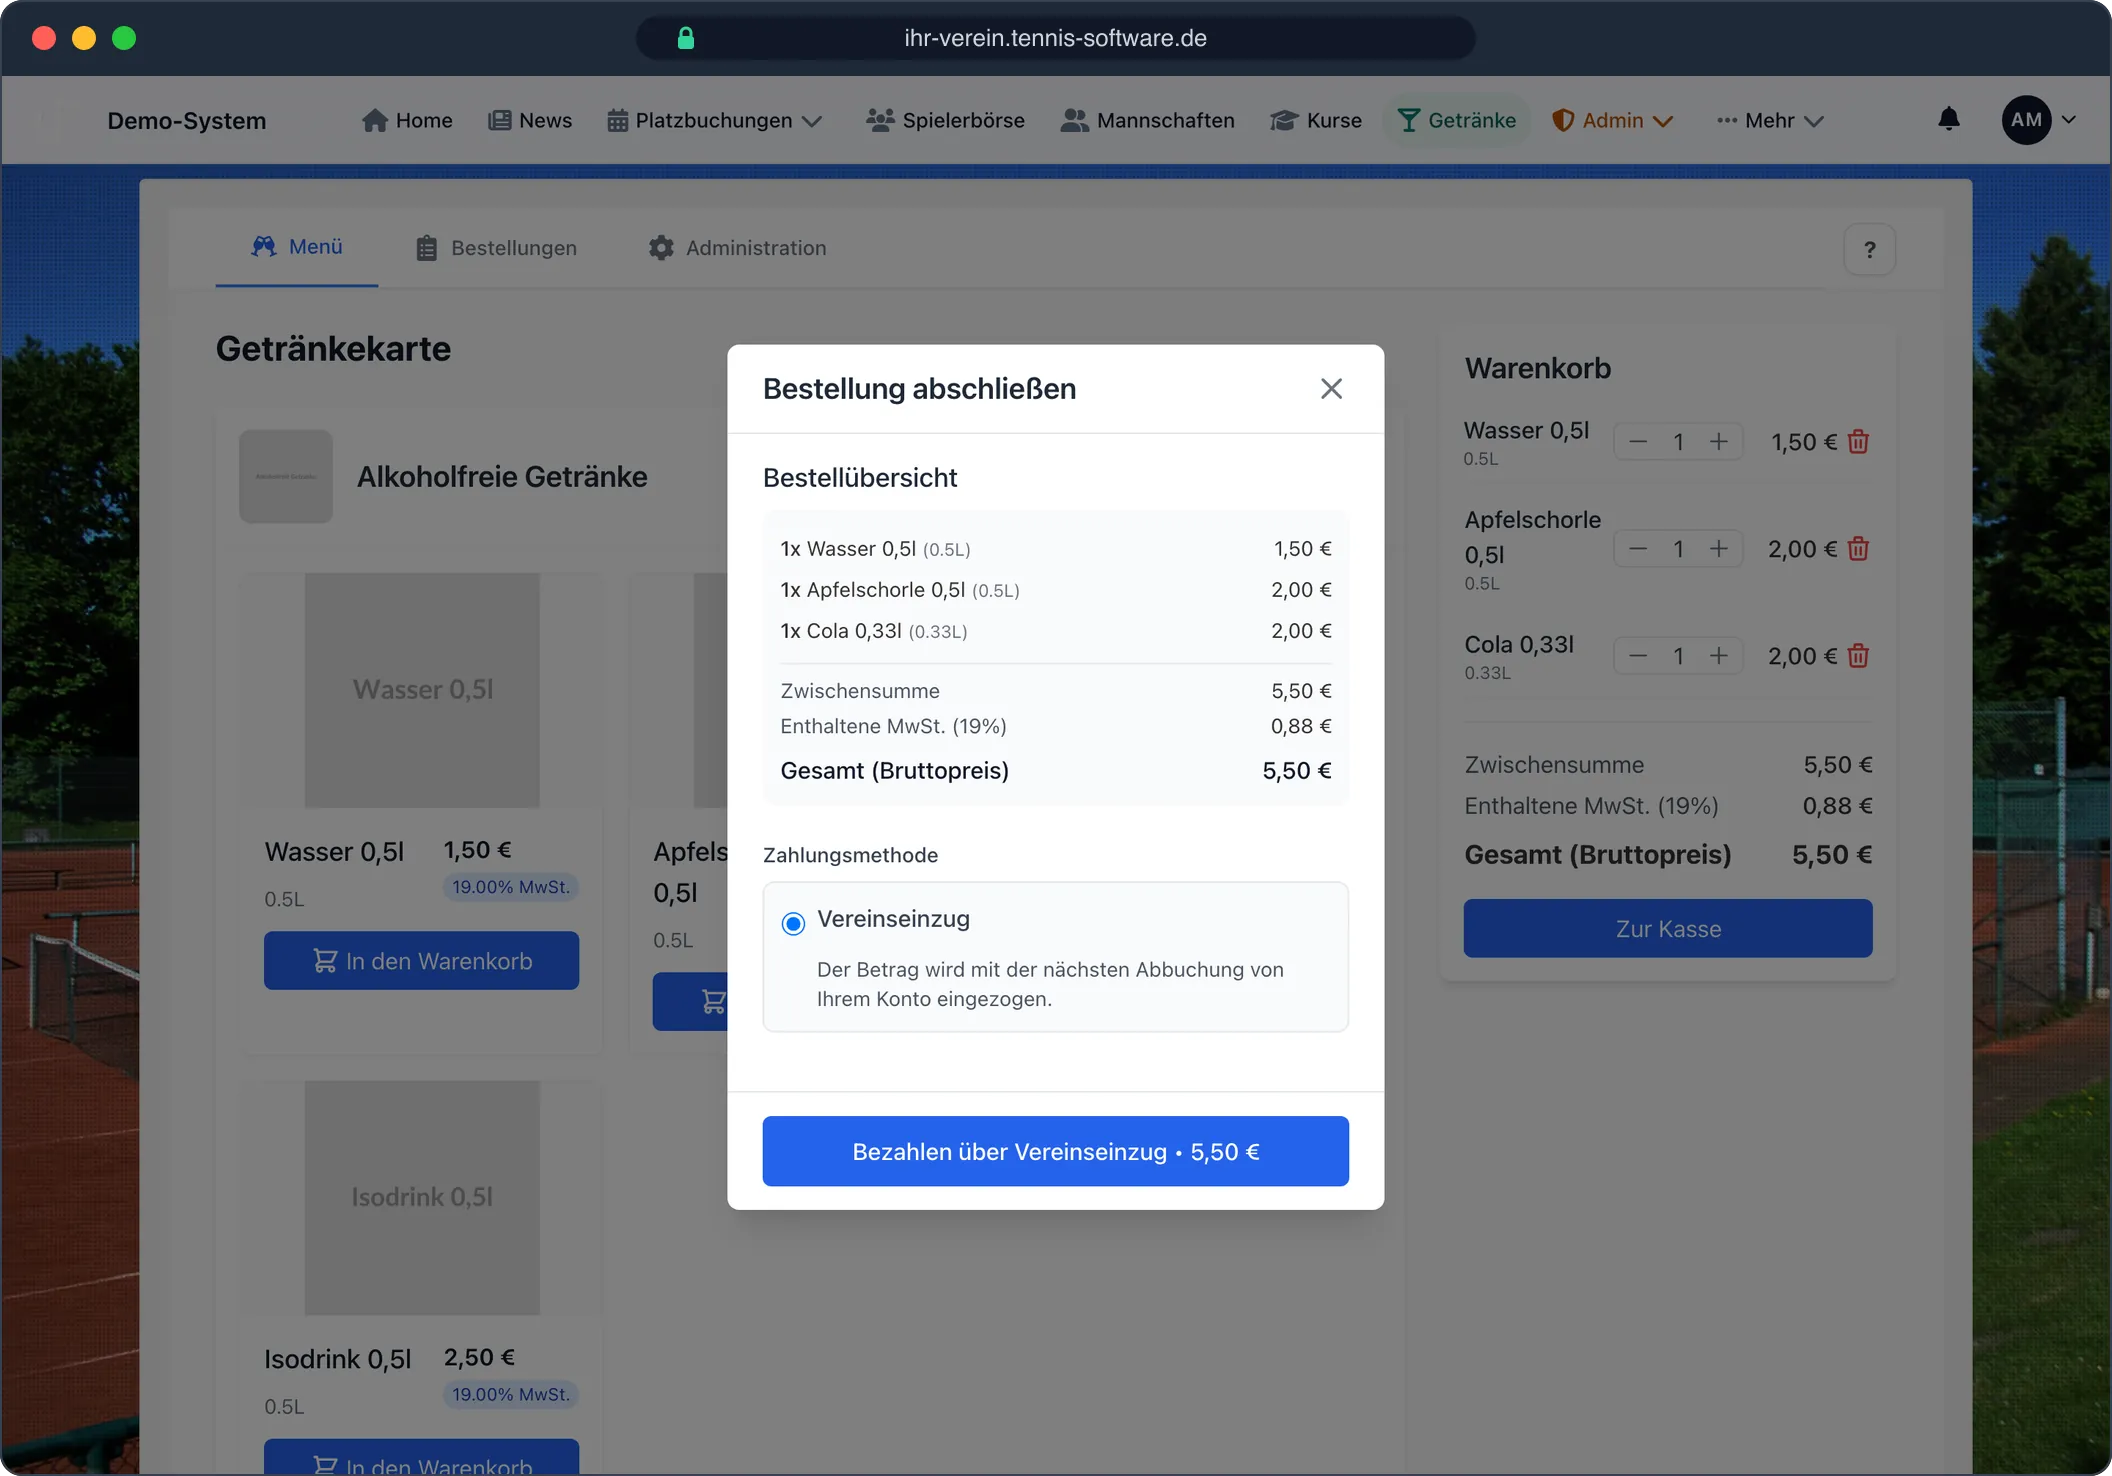
Task: Switch to the Menü tab
Action: [x=297, y=247]
